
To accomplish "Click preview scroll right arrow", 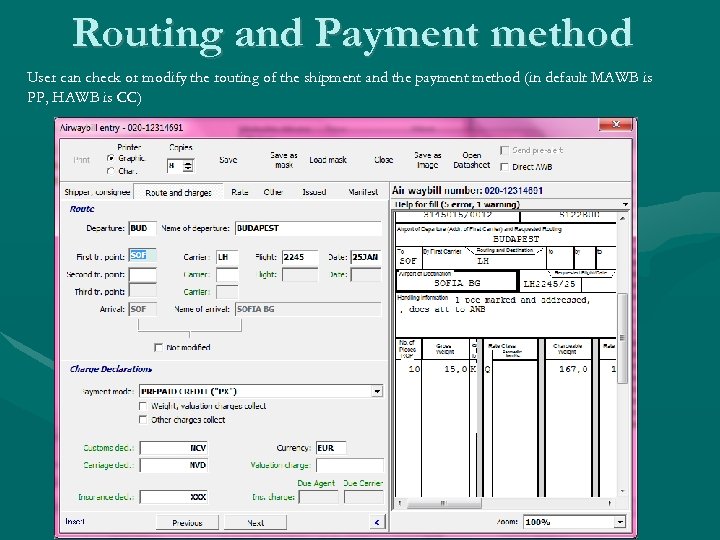I will tap(610, 503).
